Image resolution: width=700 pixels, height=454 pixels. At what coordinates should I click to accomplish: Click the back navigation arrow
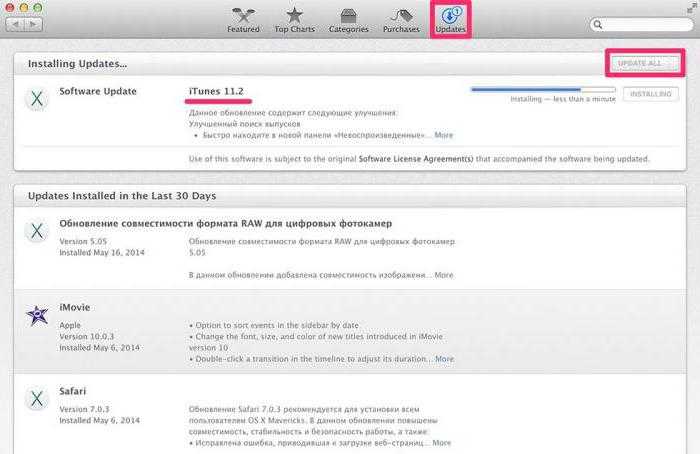[16, 24]
